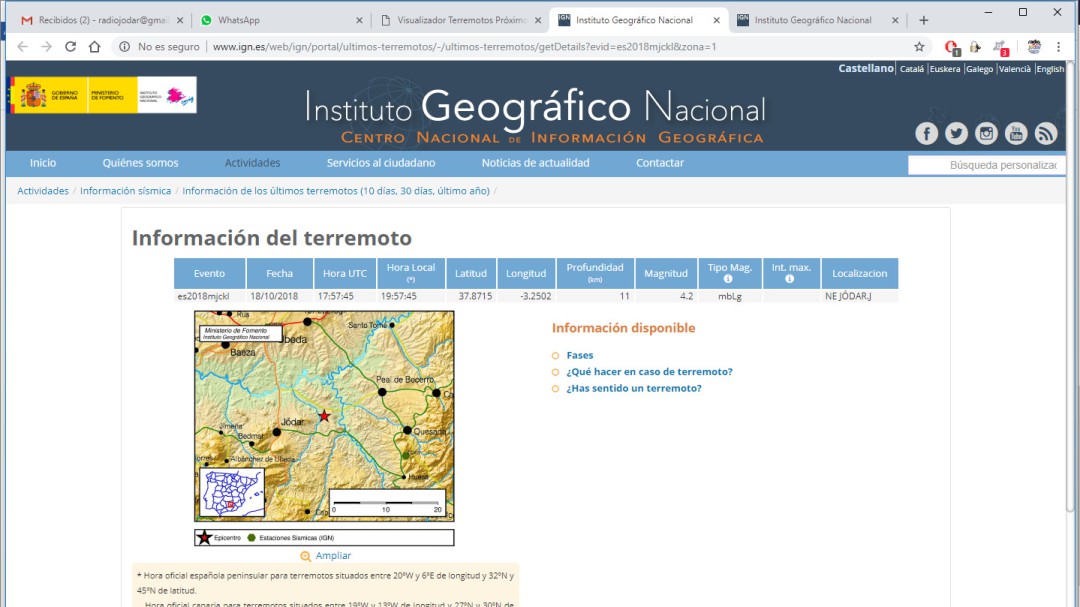Click the browser forward arrow

click(x=46, y=47)
